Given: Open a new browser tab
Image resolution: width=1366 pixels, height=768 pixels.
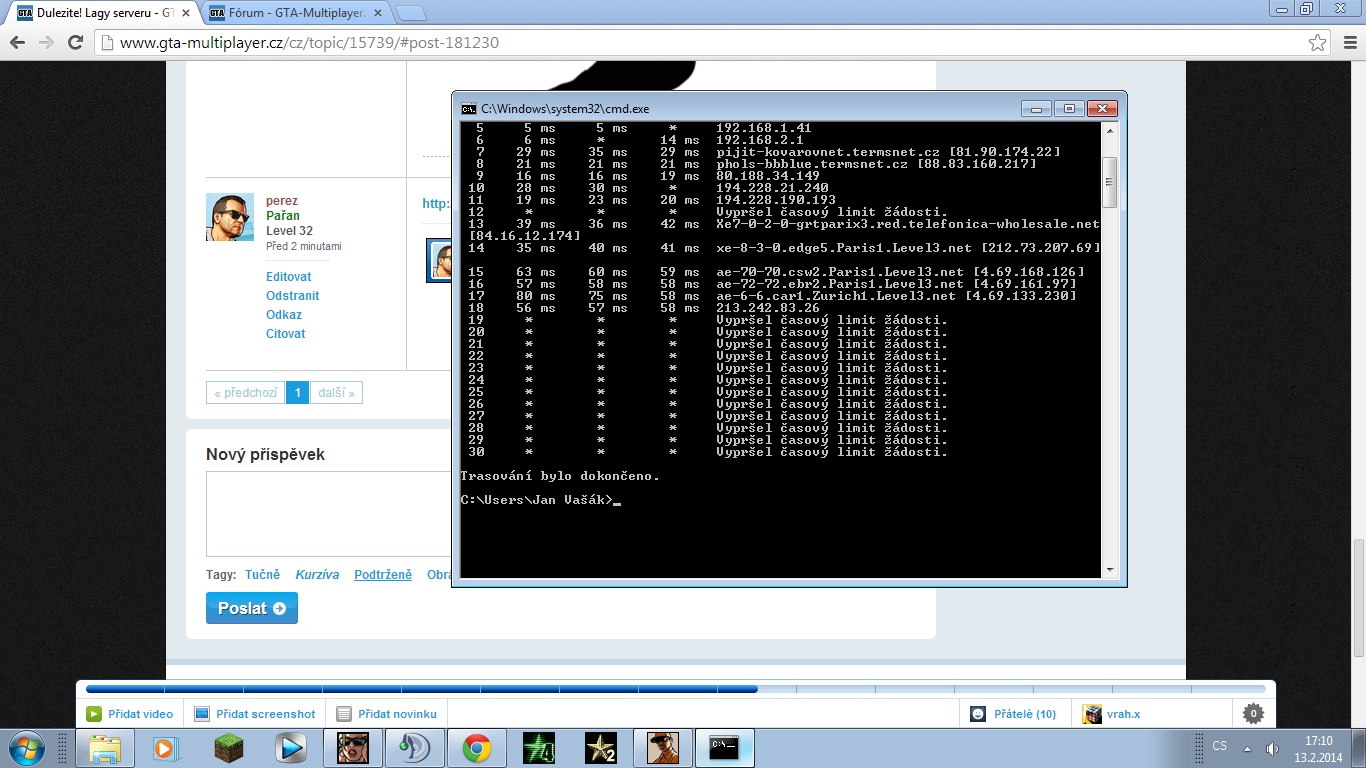Looking at the screenshot, I should [x=410, y=14].
